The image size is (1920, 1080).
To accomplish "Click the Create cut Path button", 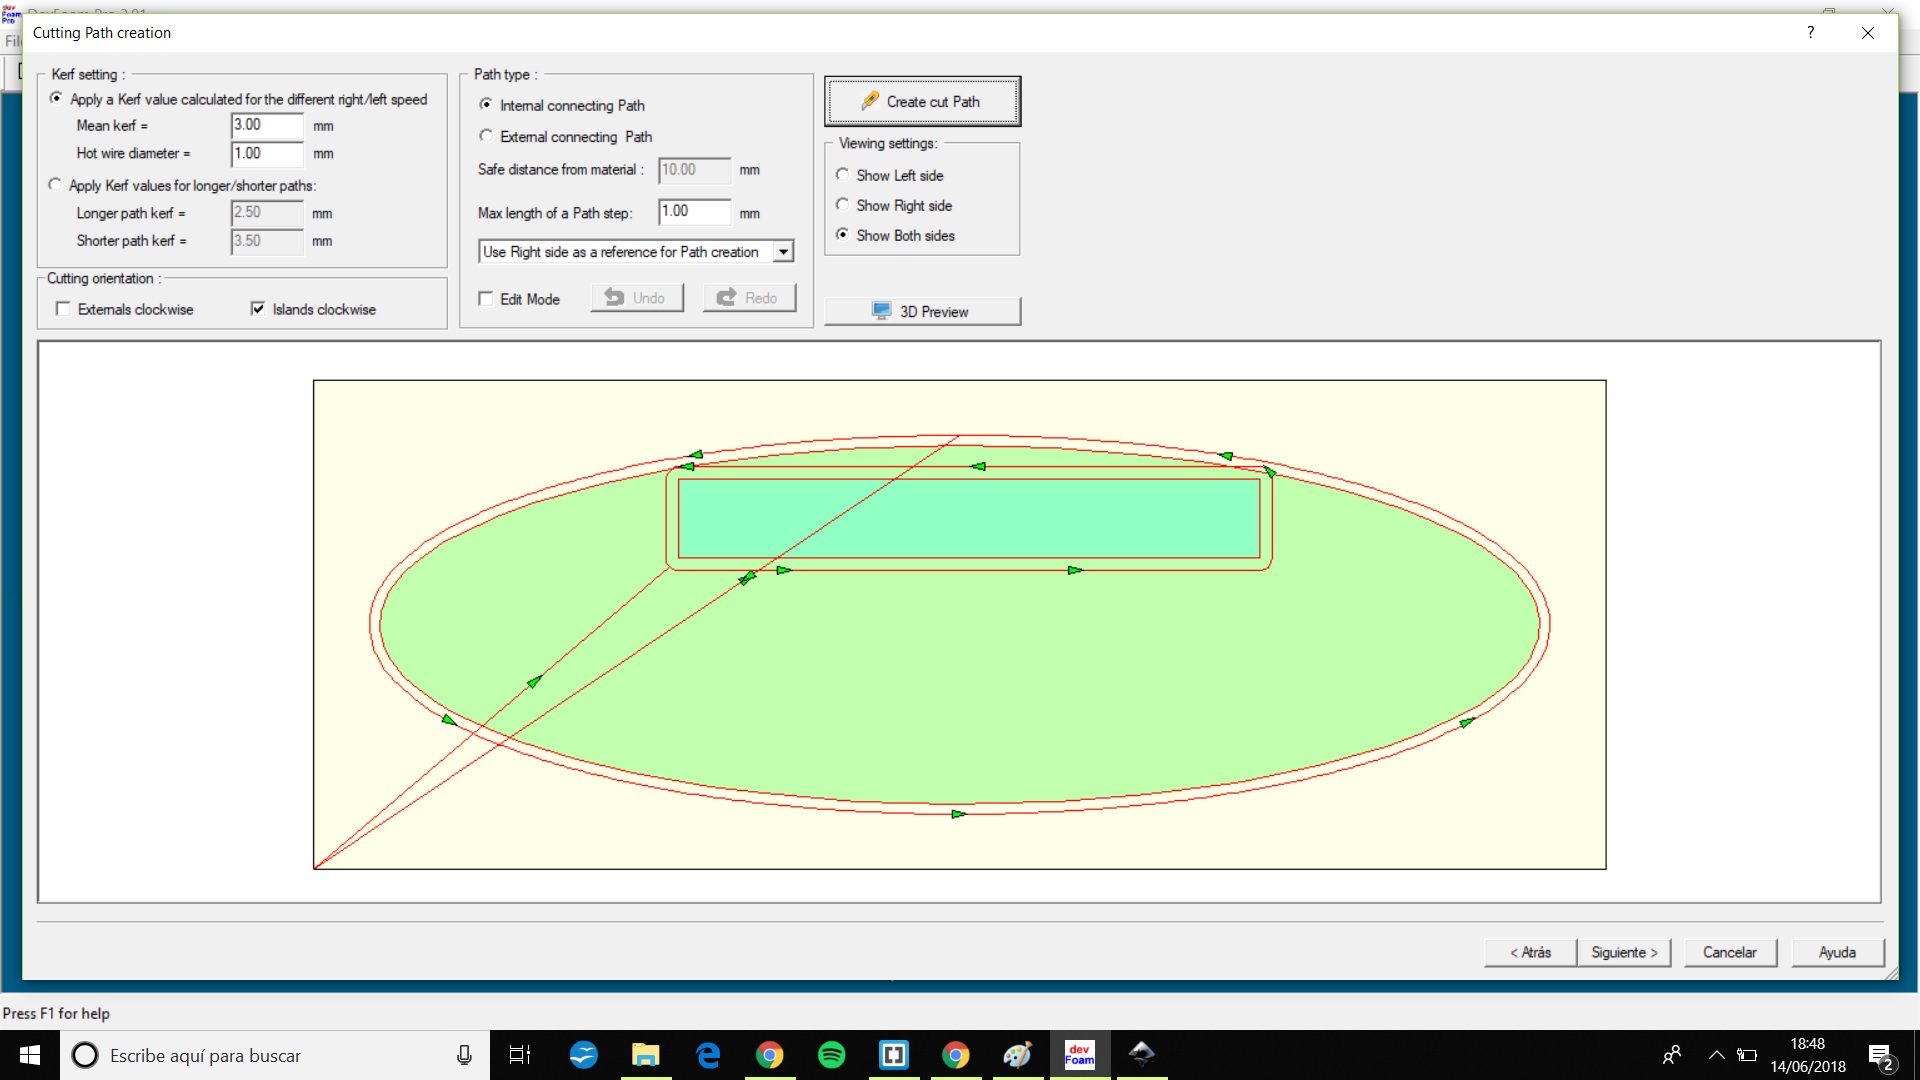I will point(922,102).
